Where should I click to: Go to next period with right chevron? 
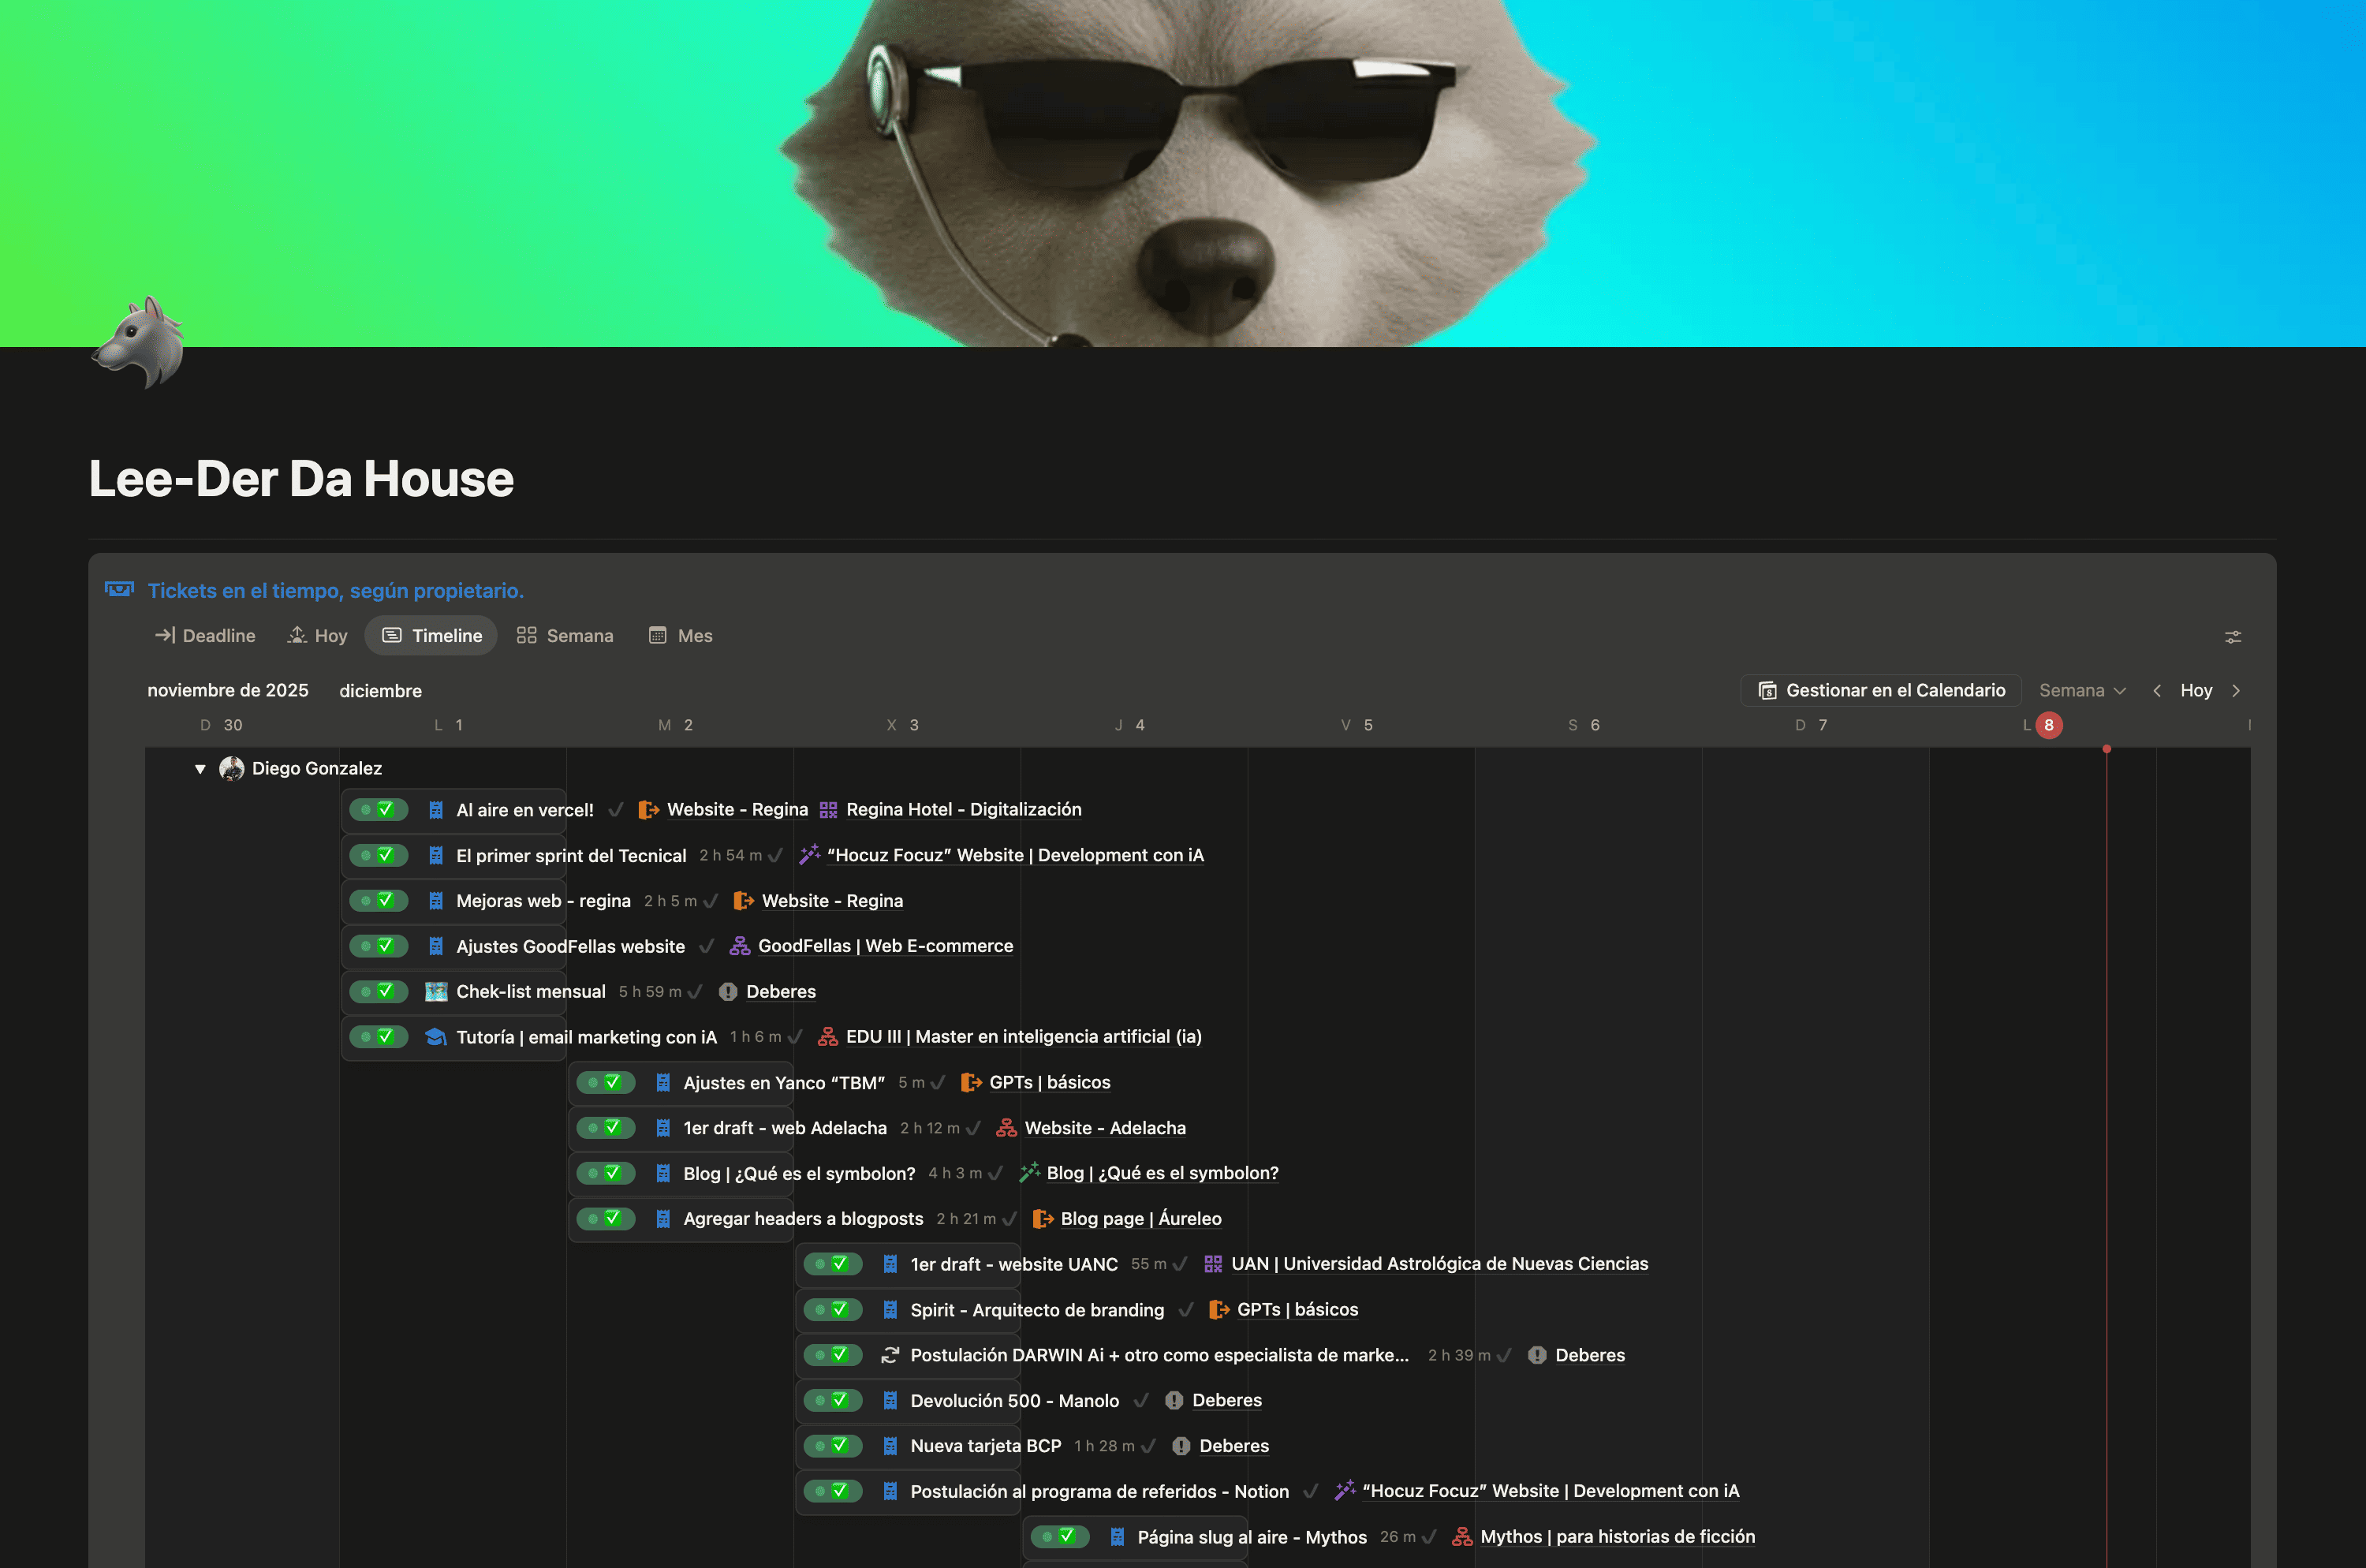(2236, 691)
